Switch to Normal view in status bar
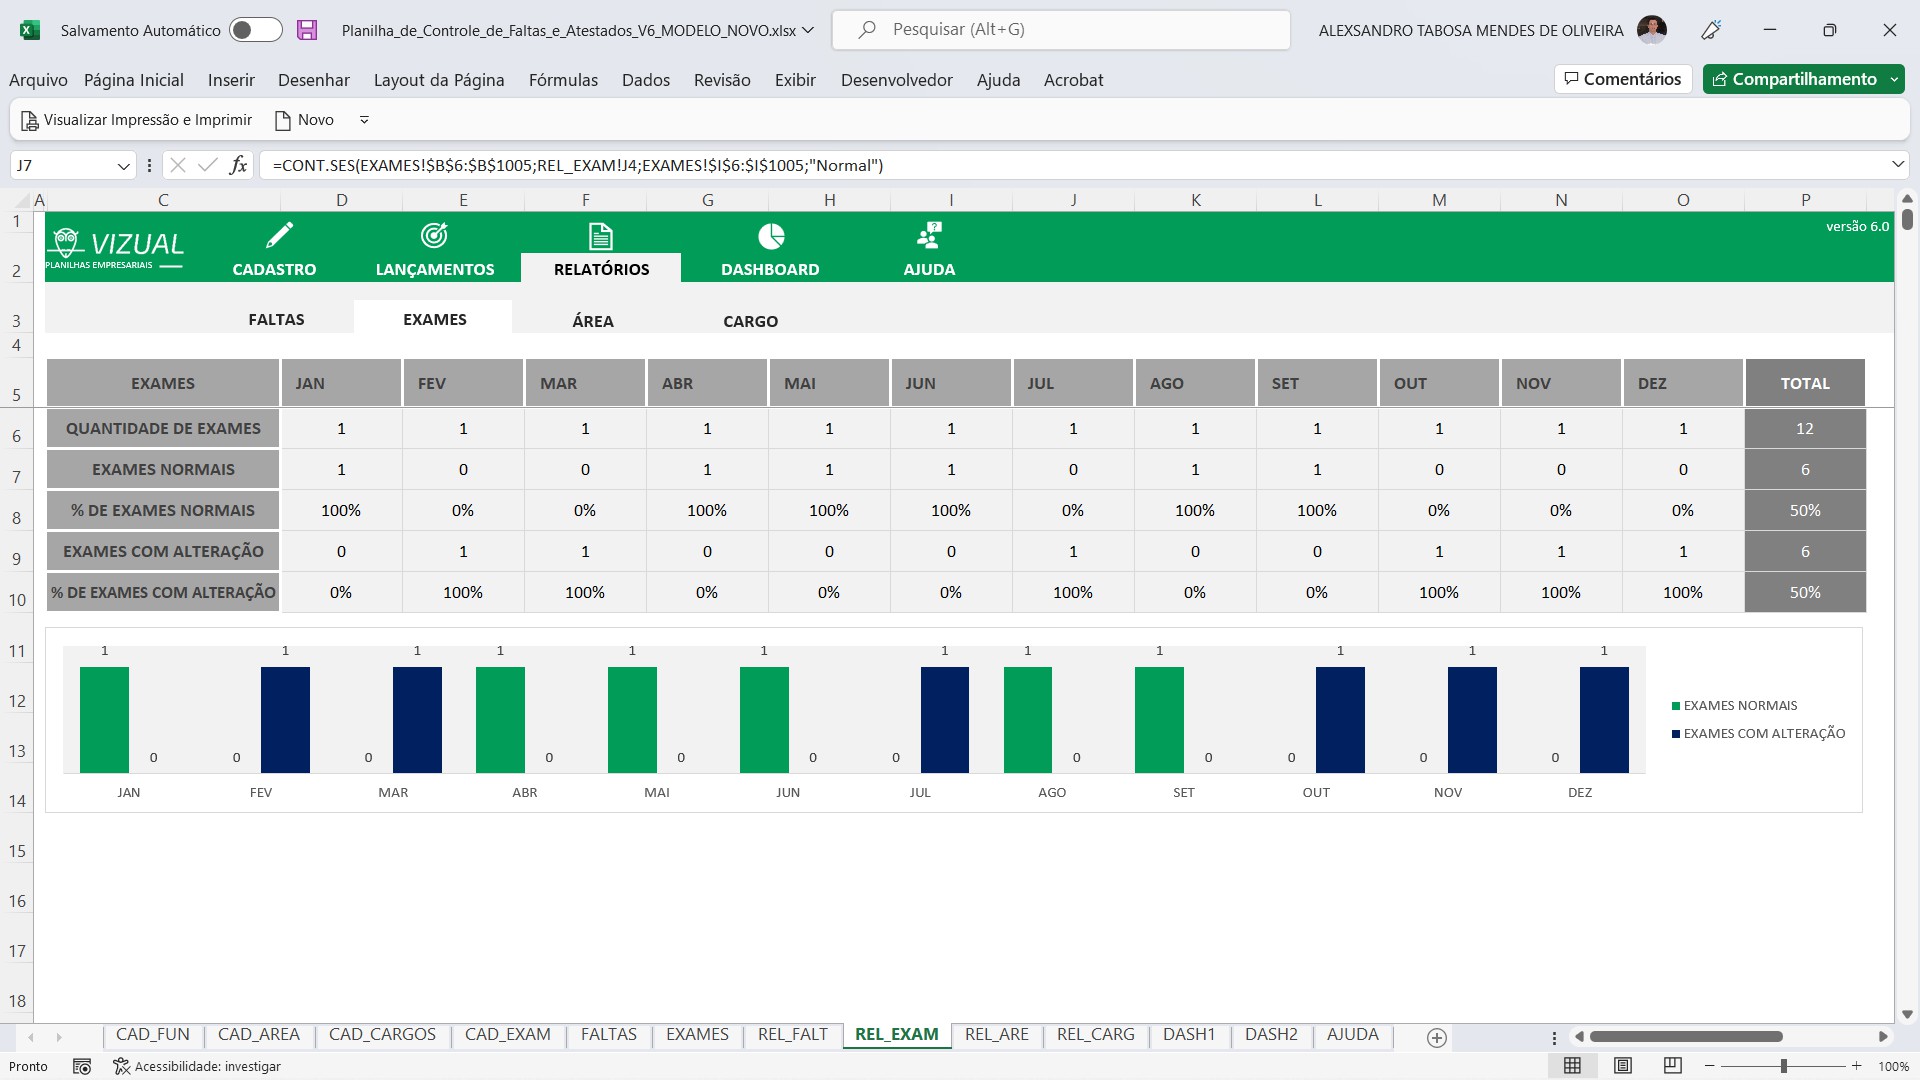This screenshot has width=1920, height=1080. tap(1572, 1066)
